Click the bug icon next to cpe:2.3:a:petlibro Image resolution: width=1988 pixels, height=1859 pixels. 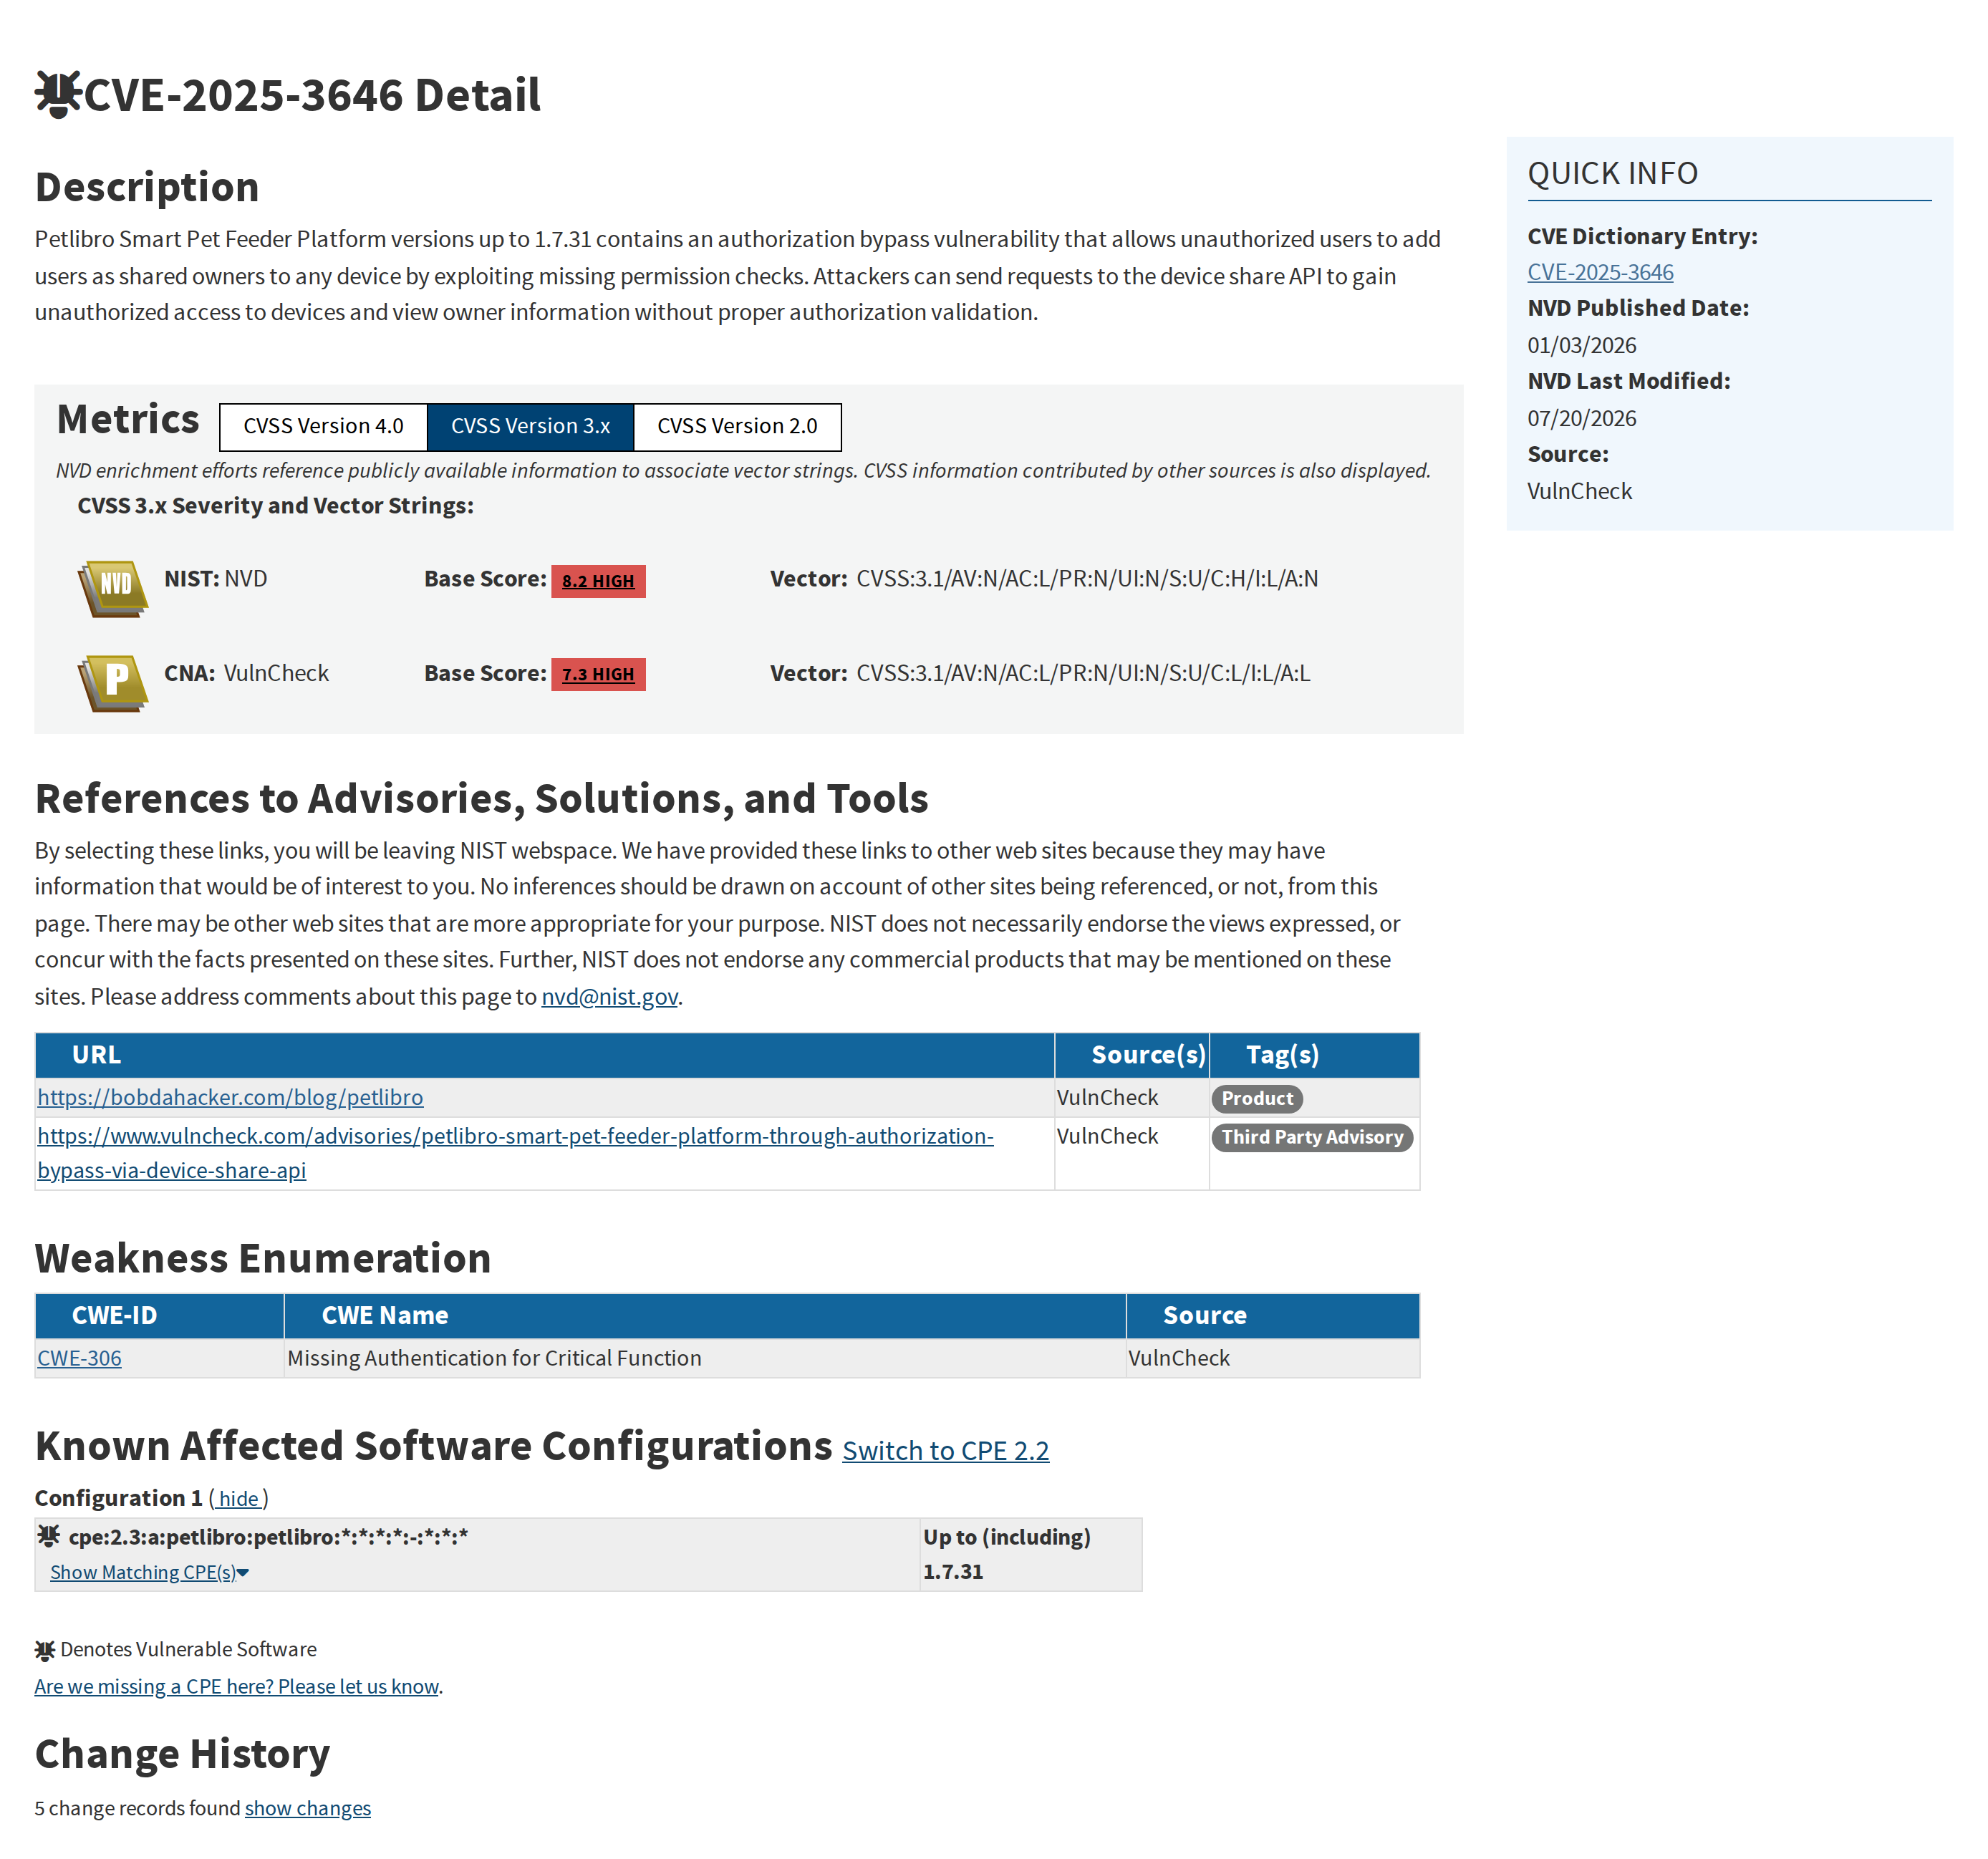tap(49, 1535)
